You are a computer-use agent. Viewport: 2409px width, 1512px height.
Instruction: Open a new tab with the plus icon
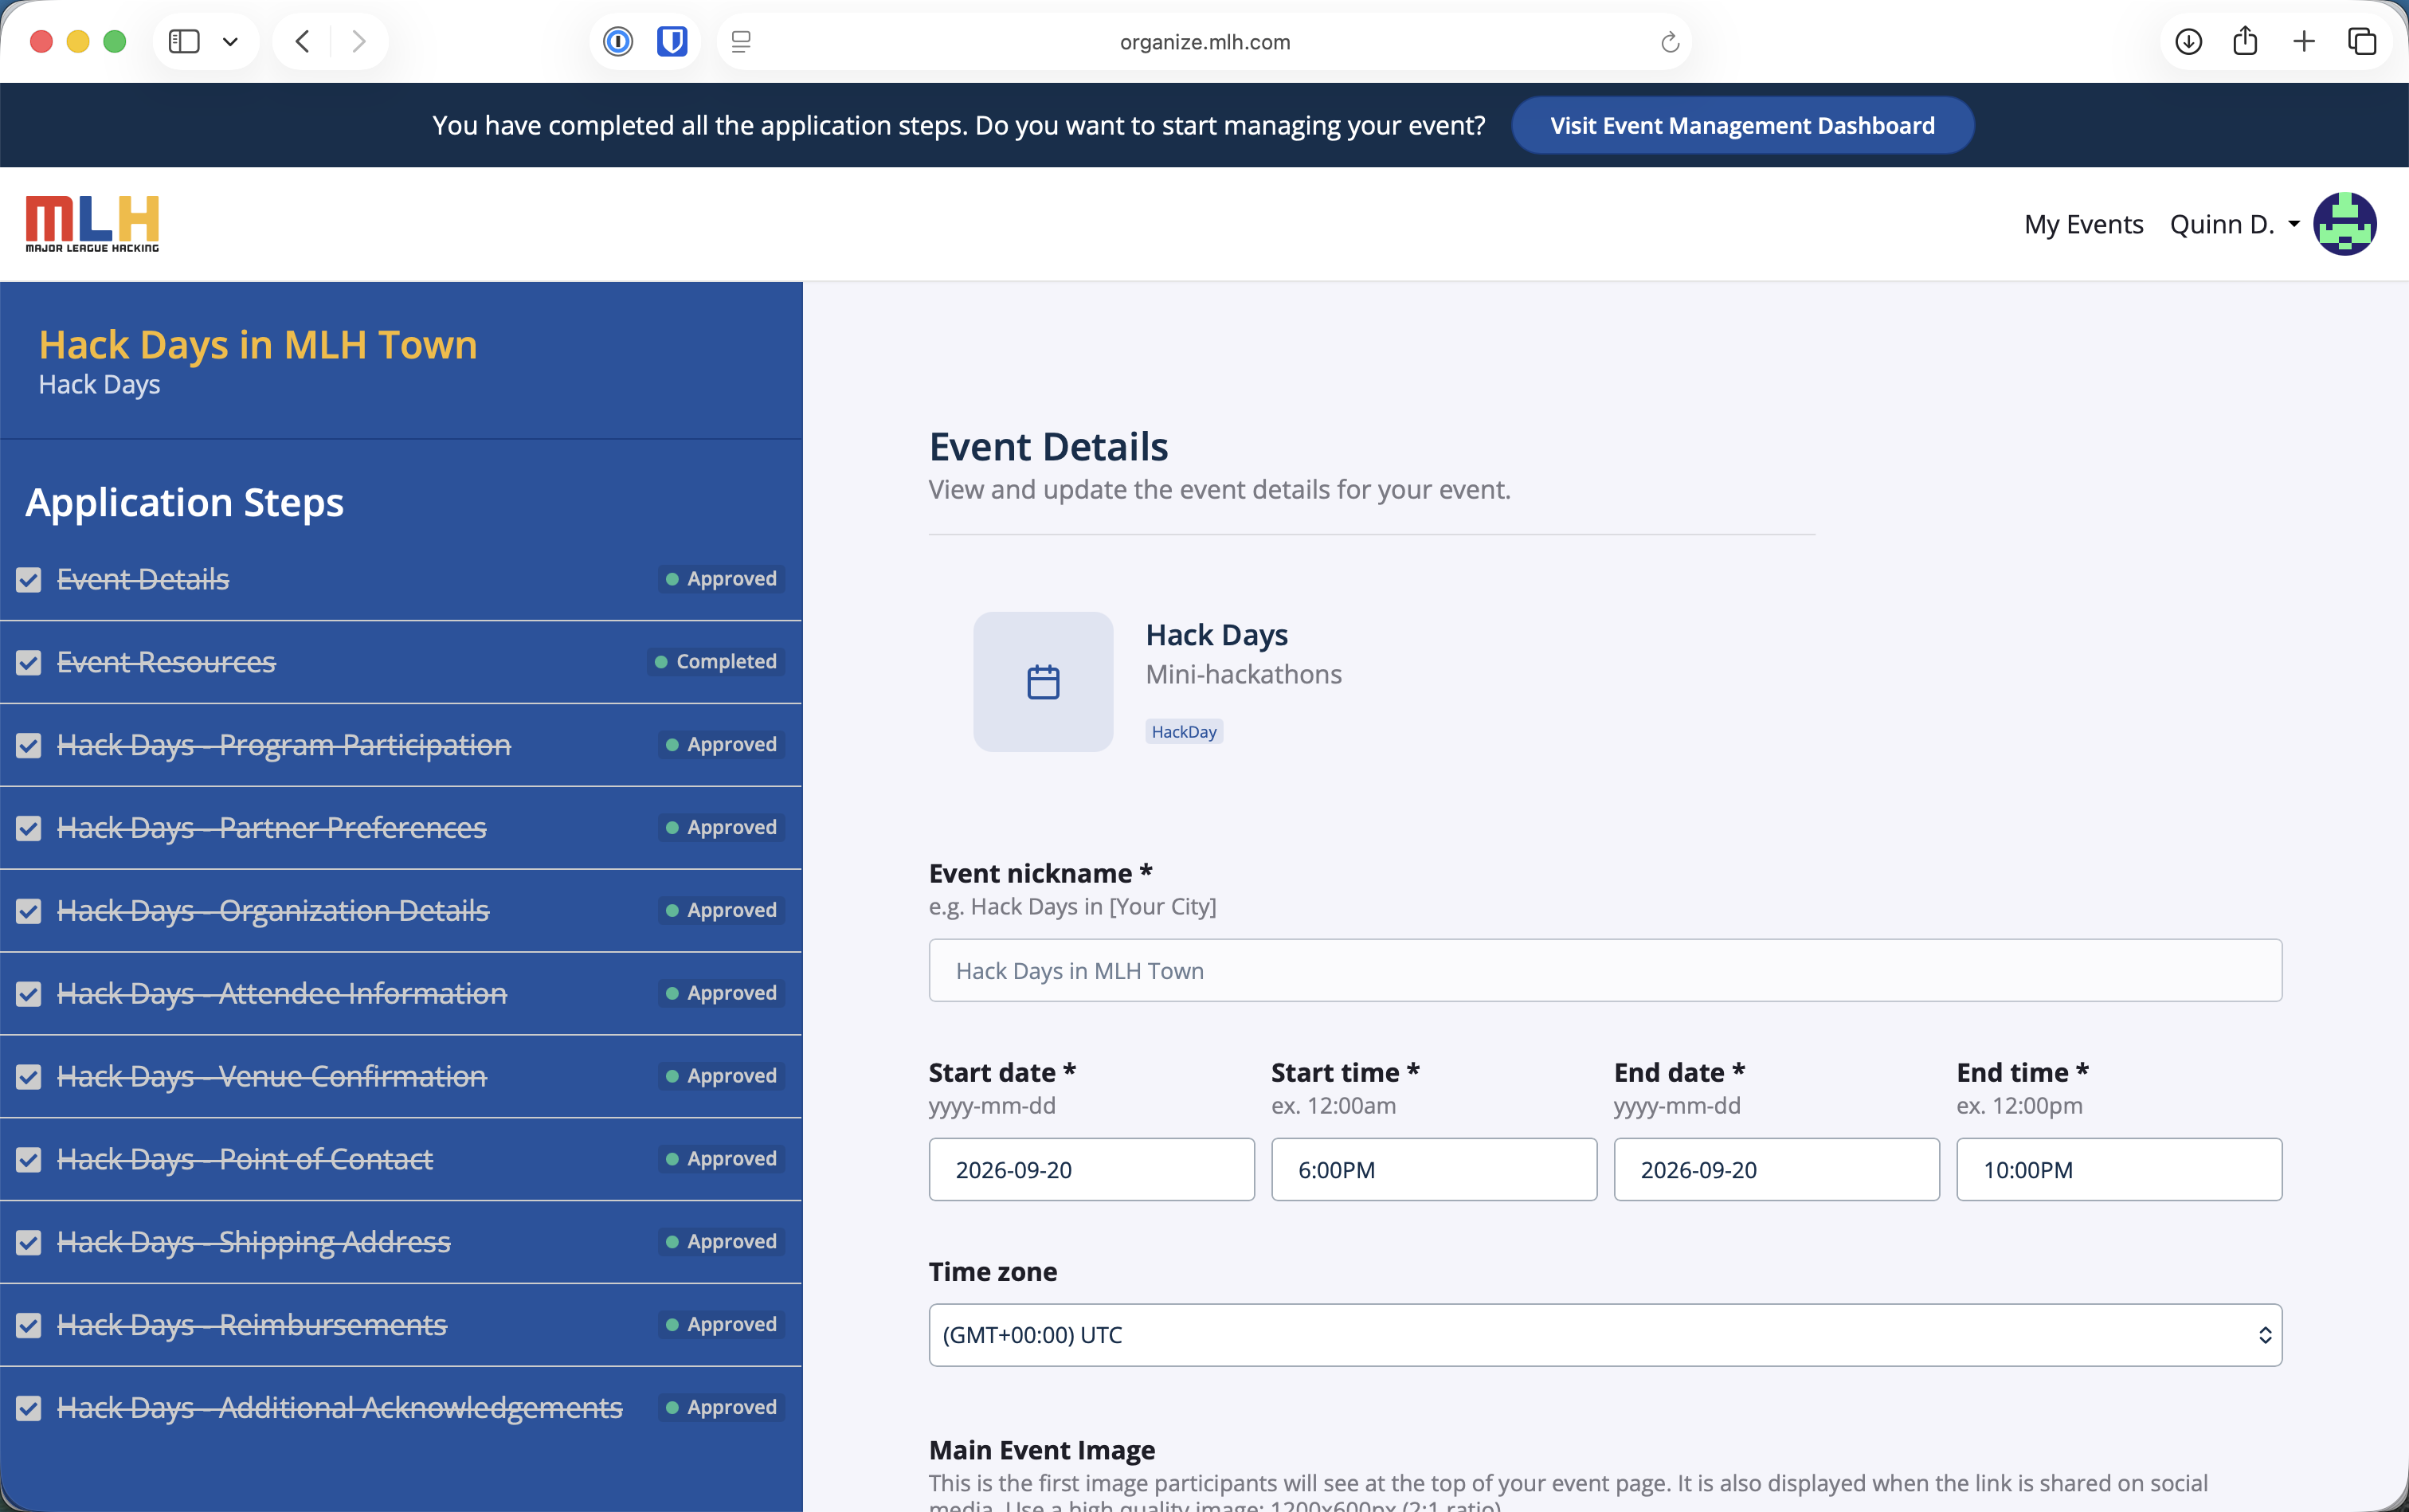click(x=2304, y=41)
